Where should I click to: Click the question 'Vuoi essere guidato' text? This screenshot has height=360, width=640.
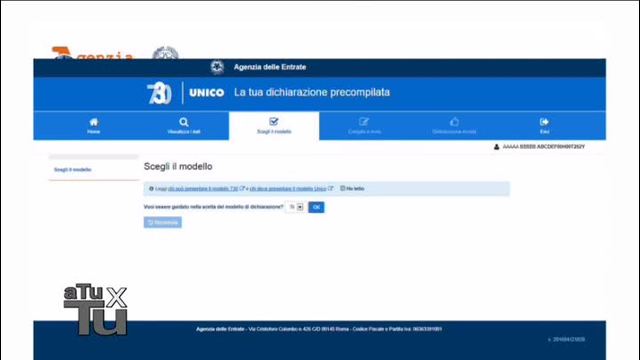click(x=213, y=207)
